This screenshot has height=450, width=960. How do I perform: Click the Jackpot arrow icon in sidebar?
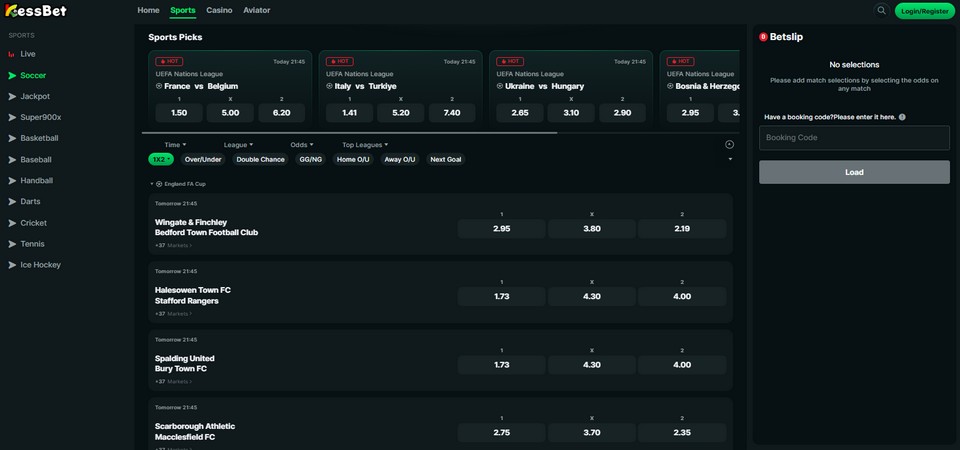pos(12,97)
